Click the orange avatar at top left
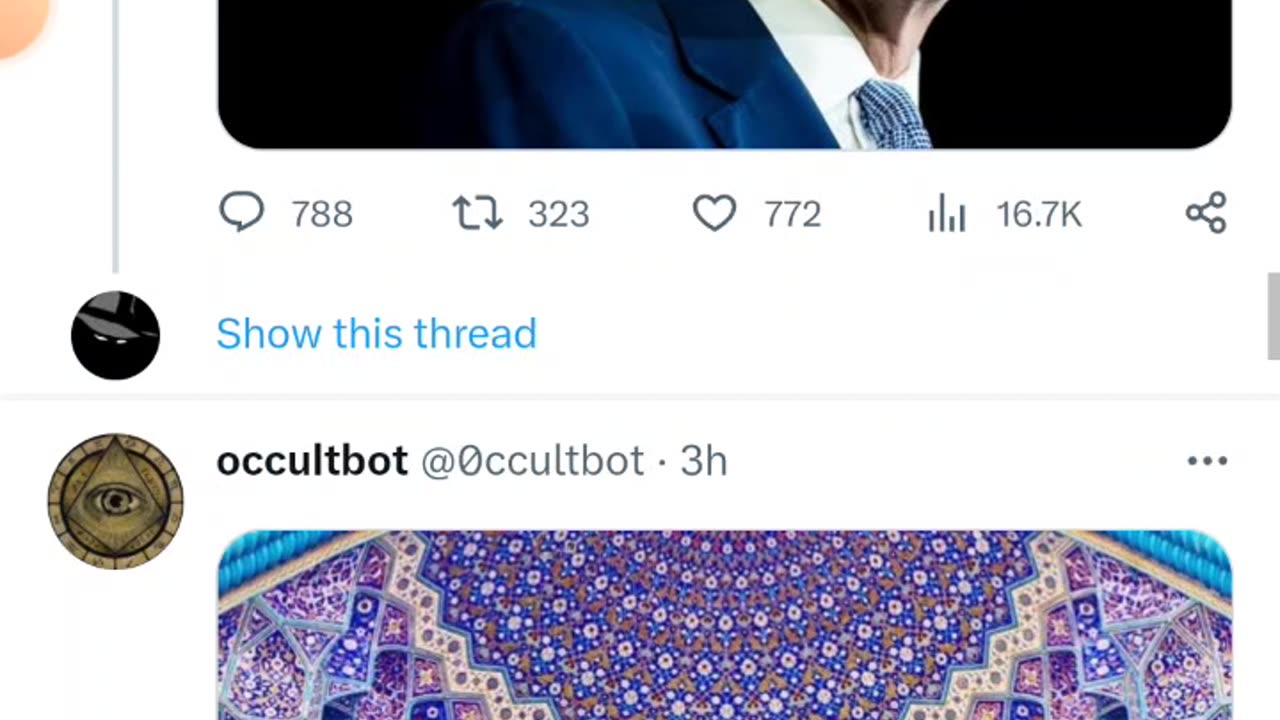 click(20, 25)
